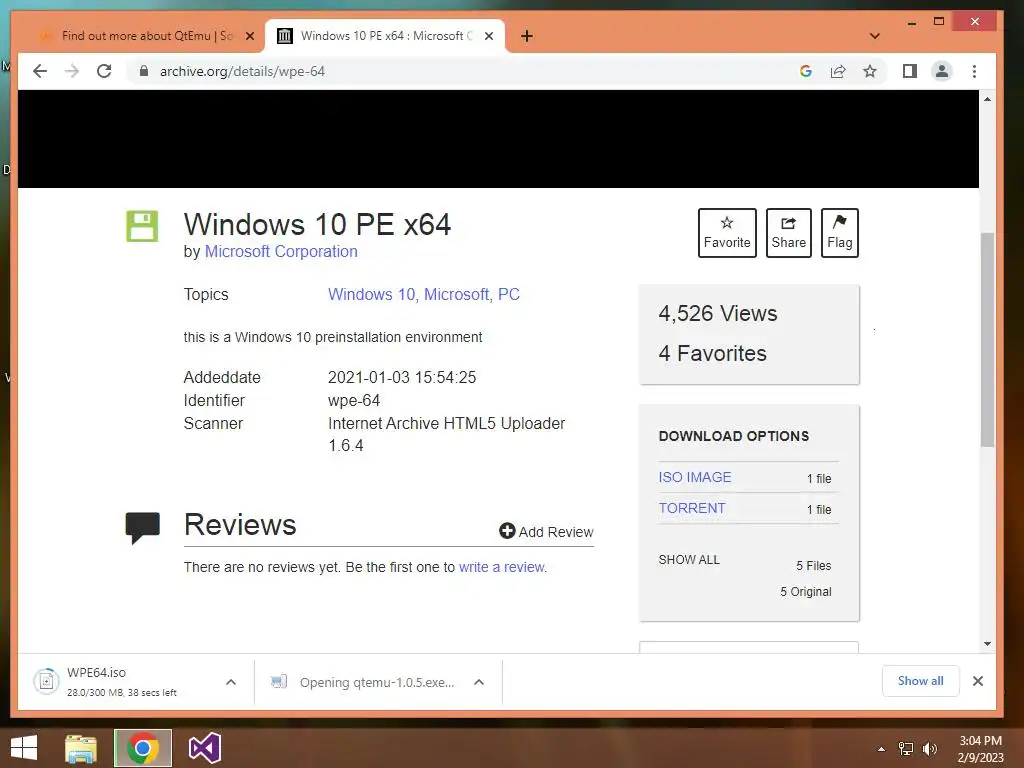
Task: Download the TORRENT file
Action: pyautogui.click(x=692, y=508)
